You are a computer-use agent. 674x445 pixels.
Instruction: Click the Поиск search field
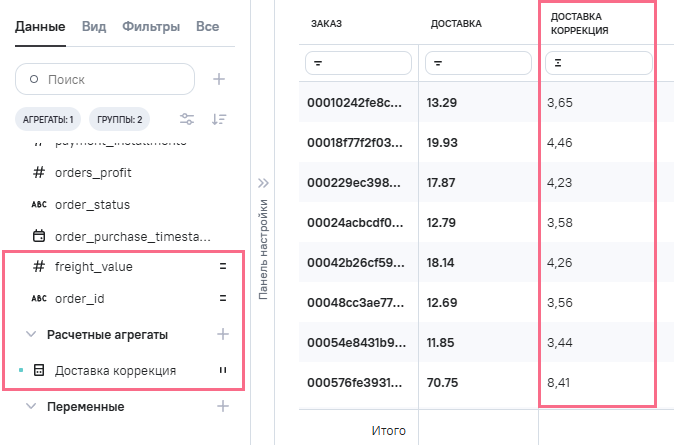click(x=105, y=79)
